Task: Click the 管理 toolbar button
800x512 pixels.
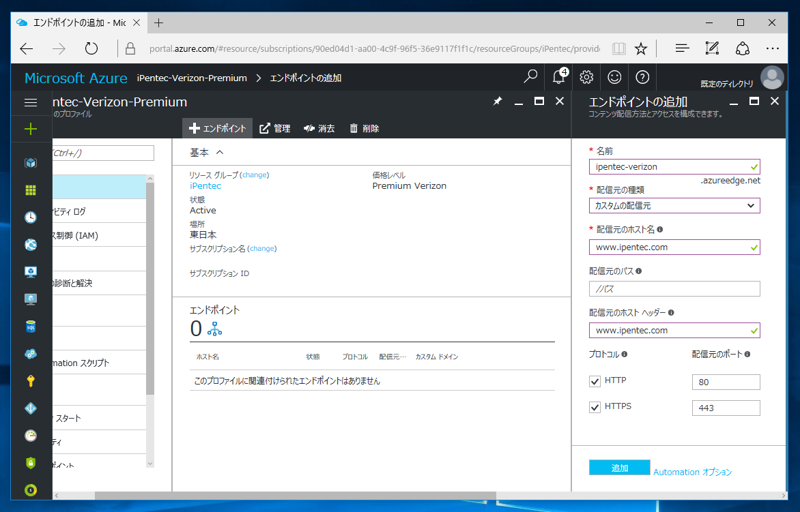Action: (x=274, y=129)
